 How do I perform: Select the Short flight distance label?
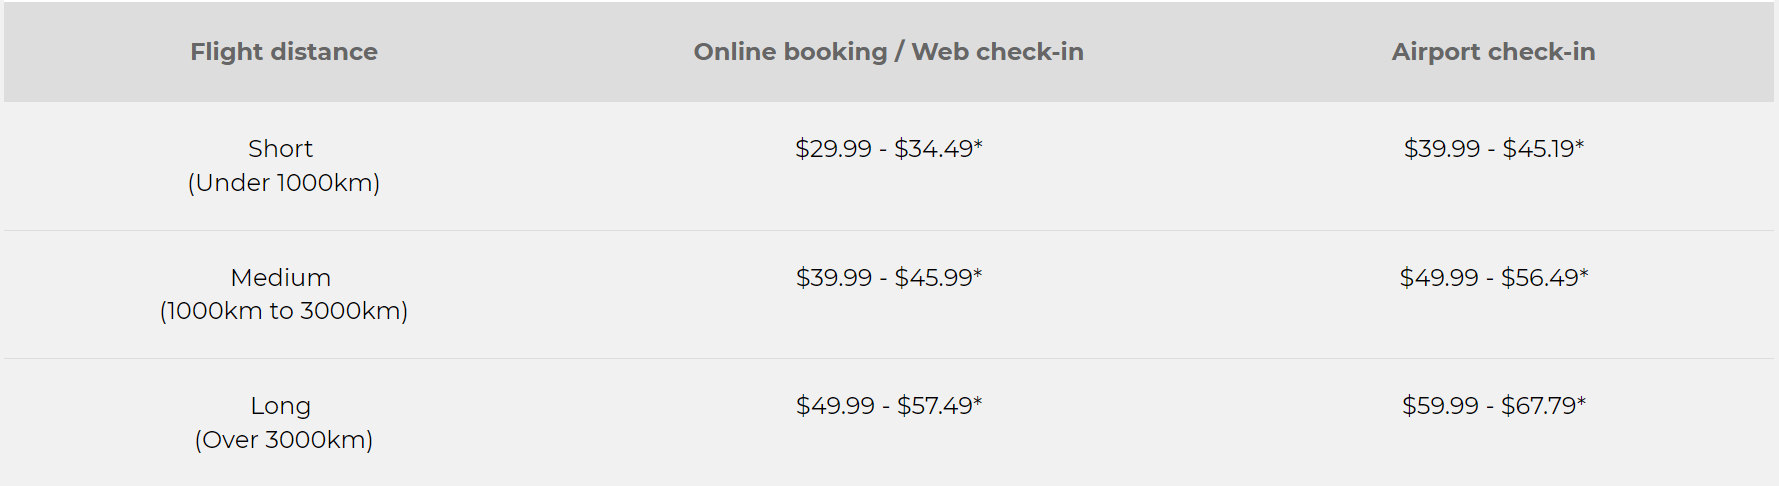(x=281, y=149)
